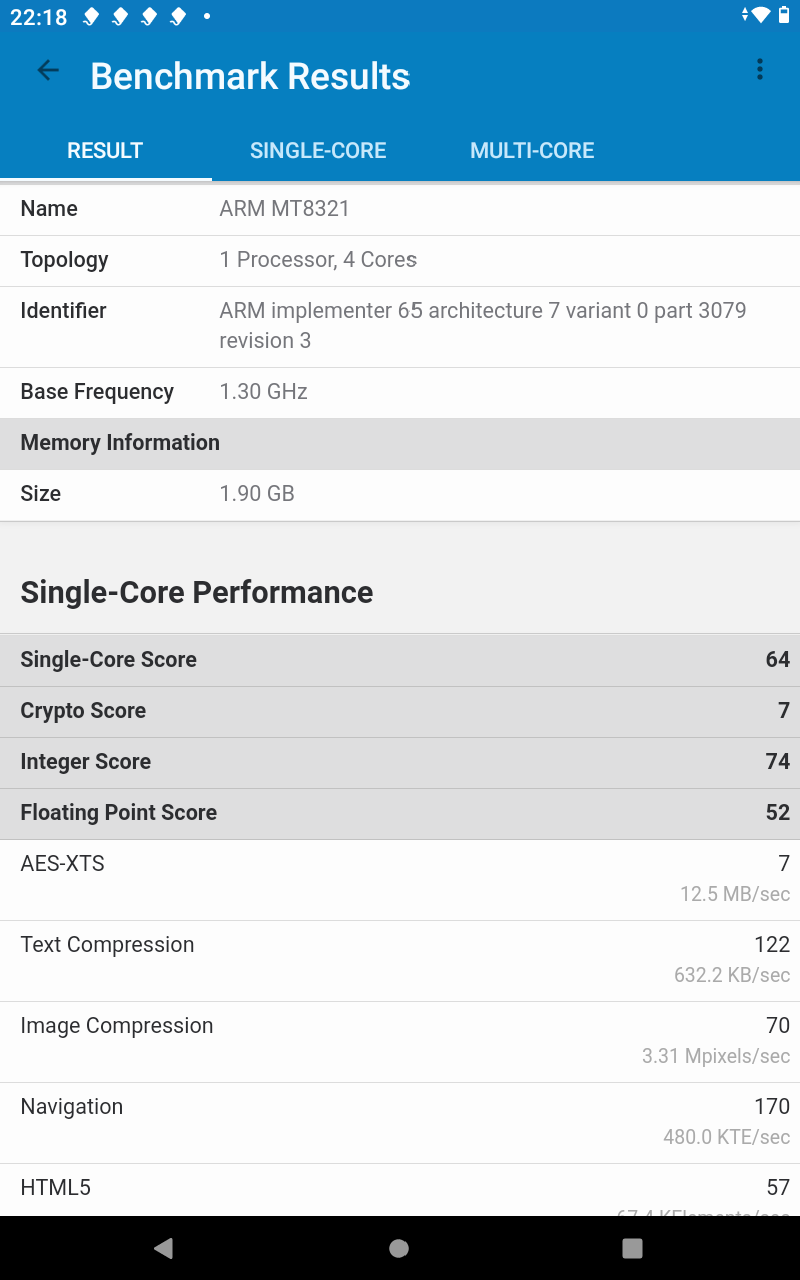Switch to the MULTI-CORE tab

pos(532,151)
